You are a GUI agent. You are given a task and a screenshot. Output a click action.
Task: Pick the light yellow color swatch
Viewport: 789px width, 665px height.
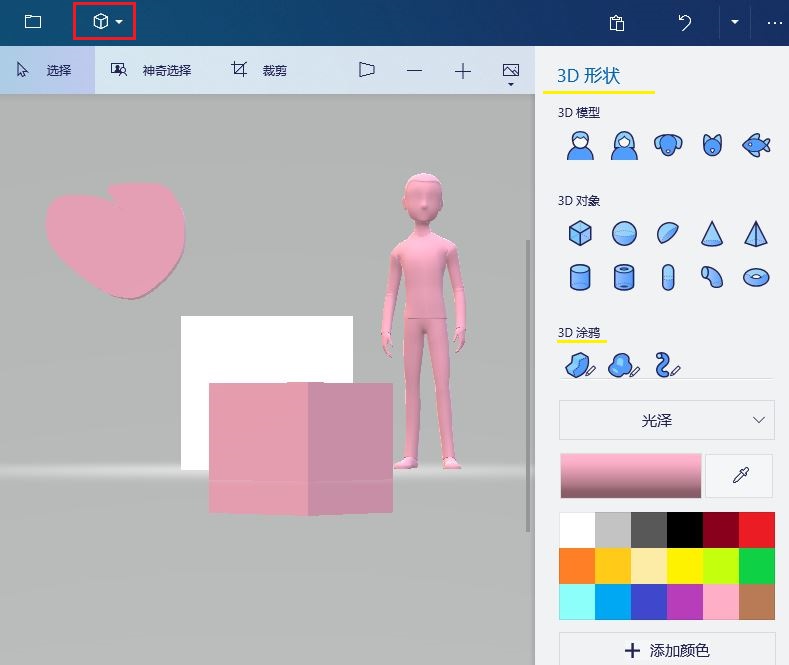click(x=649, y=566)
